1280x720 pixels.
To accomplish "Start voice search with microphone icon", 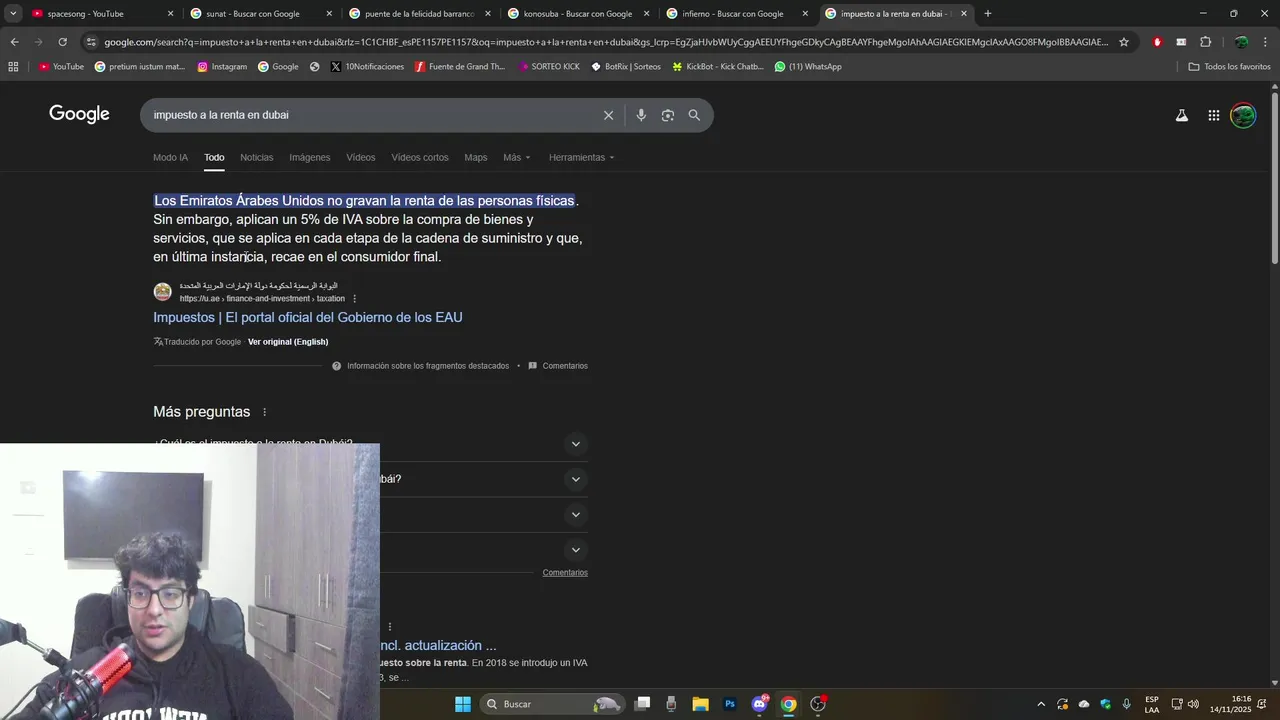I will tap(641, 115).
